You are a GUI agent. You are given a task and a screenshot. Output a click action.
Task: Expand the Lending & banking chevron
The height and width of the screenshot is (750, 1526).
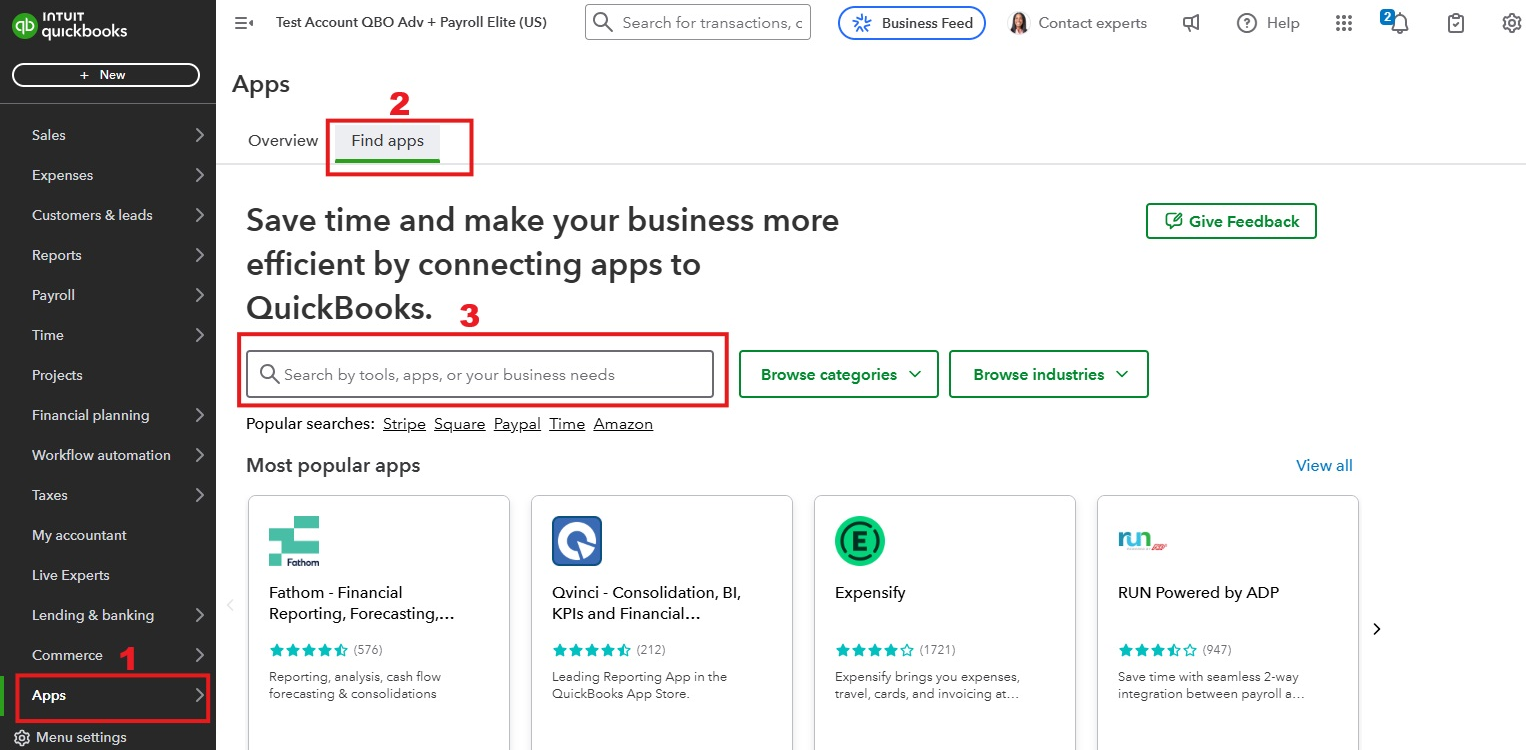pyautogui.click(x=199, y=615)
